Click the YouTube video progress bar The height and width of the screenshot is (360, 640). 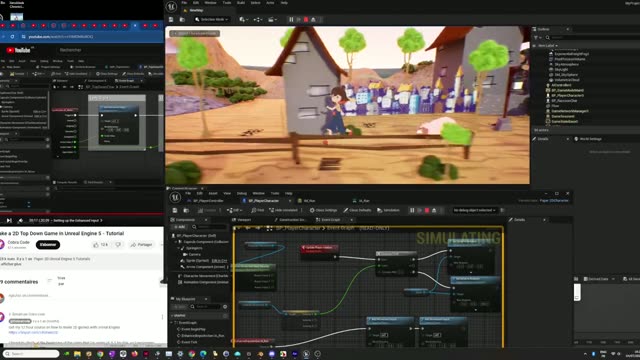point(82,214)
